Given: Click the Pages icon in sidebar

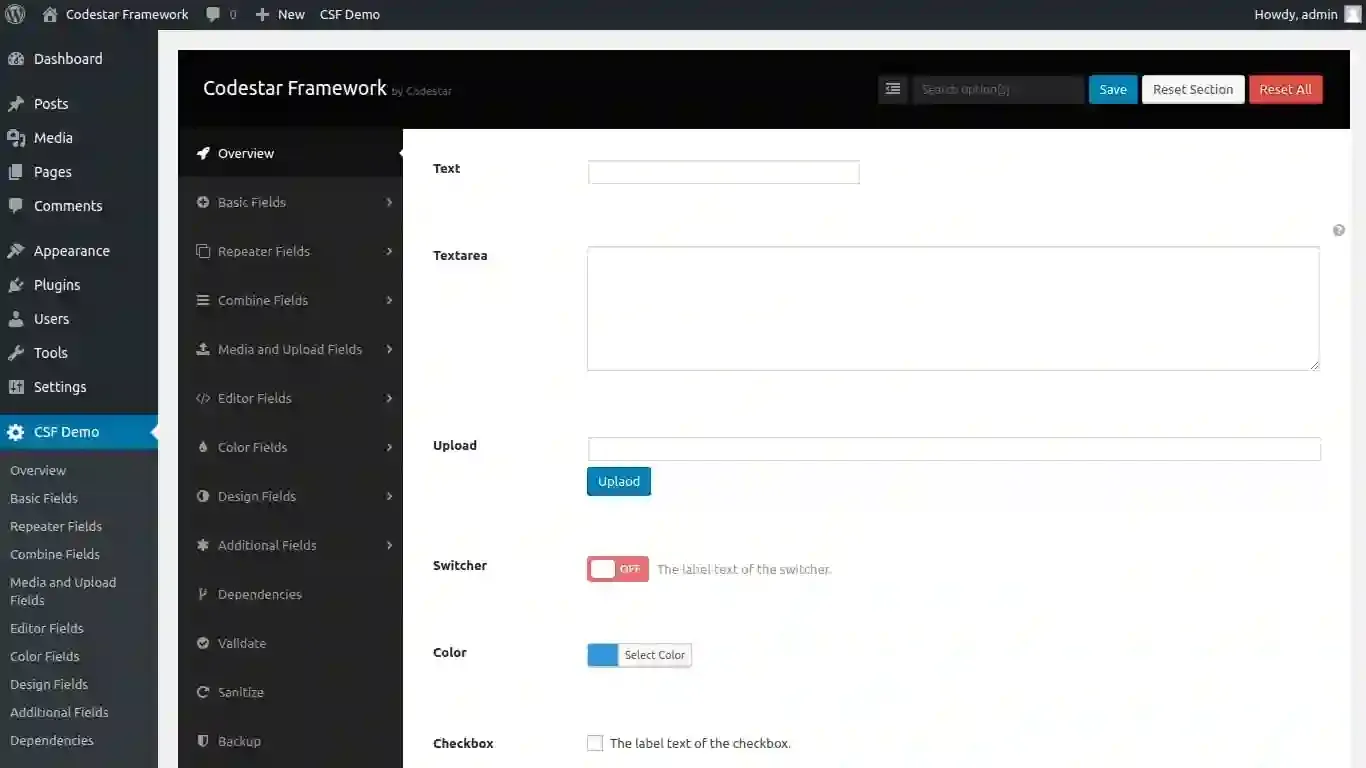Looking at the screenshot, I should pyautogui.click(x=16, y=172).
